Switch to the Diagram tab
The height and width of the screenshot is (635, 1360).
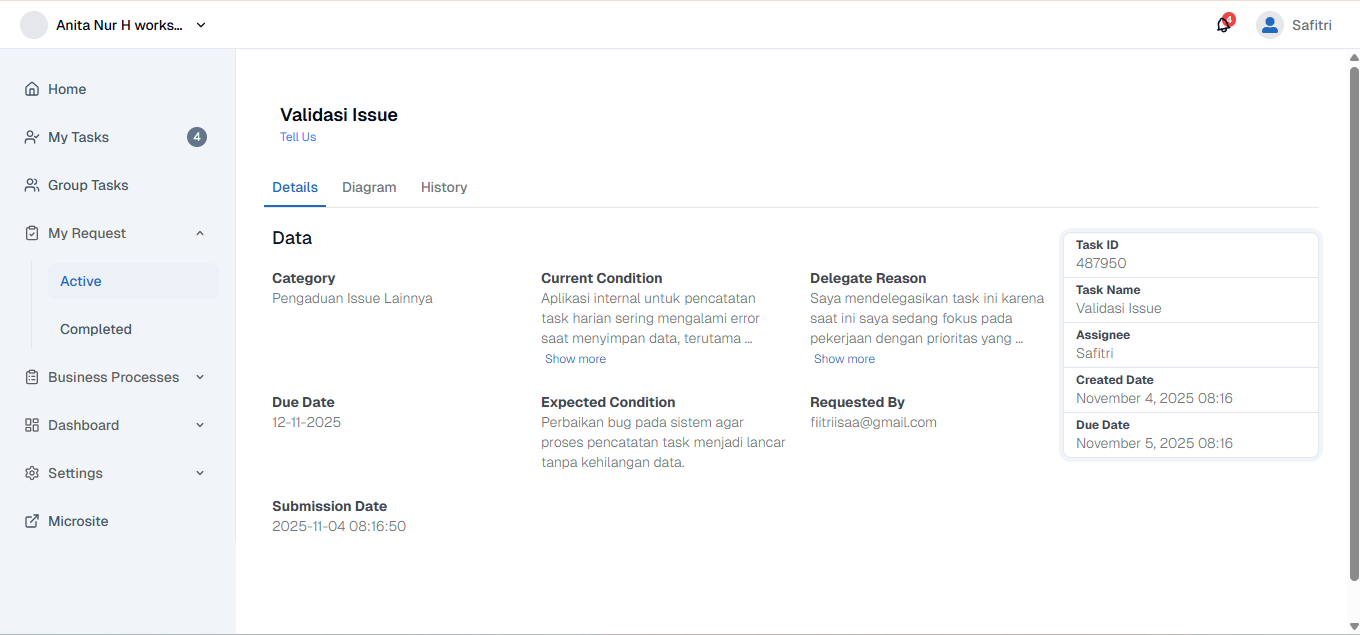point(369,187)
